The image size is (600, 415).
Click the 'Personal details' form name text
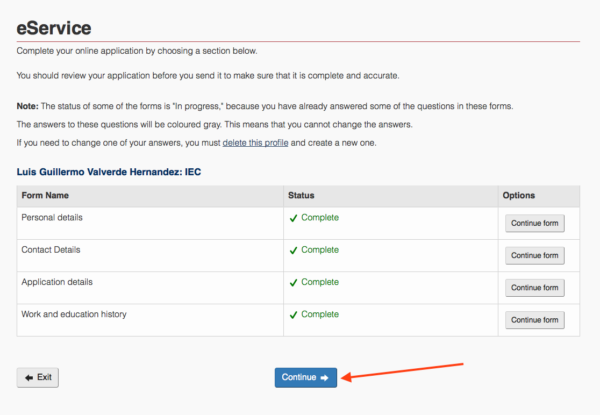click(52, 217)
